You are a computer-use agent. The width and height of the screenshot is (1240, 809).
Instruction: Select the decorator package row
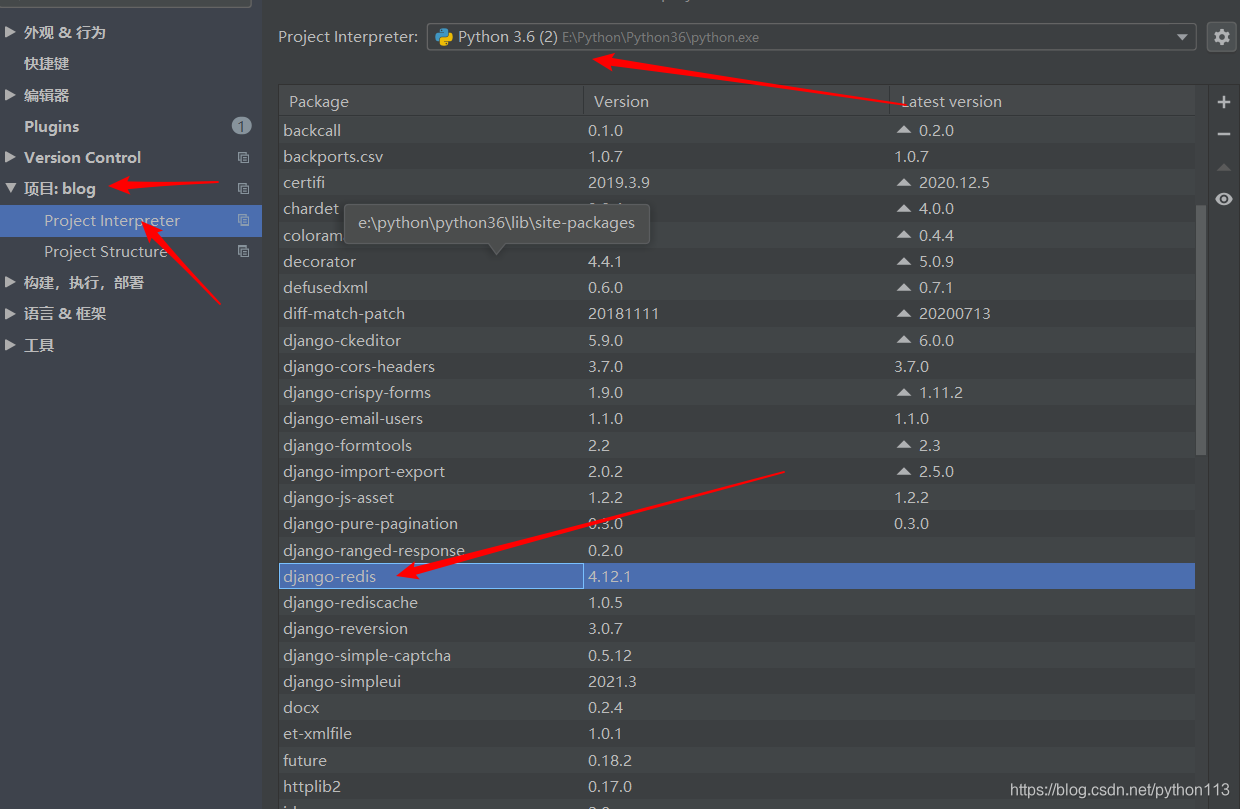[x=737, y=261]
